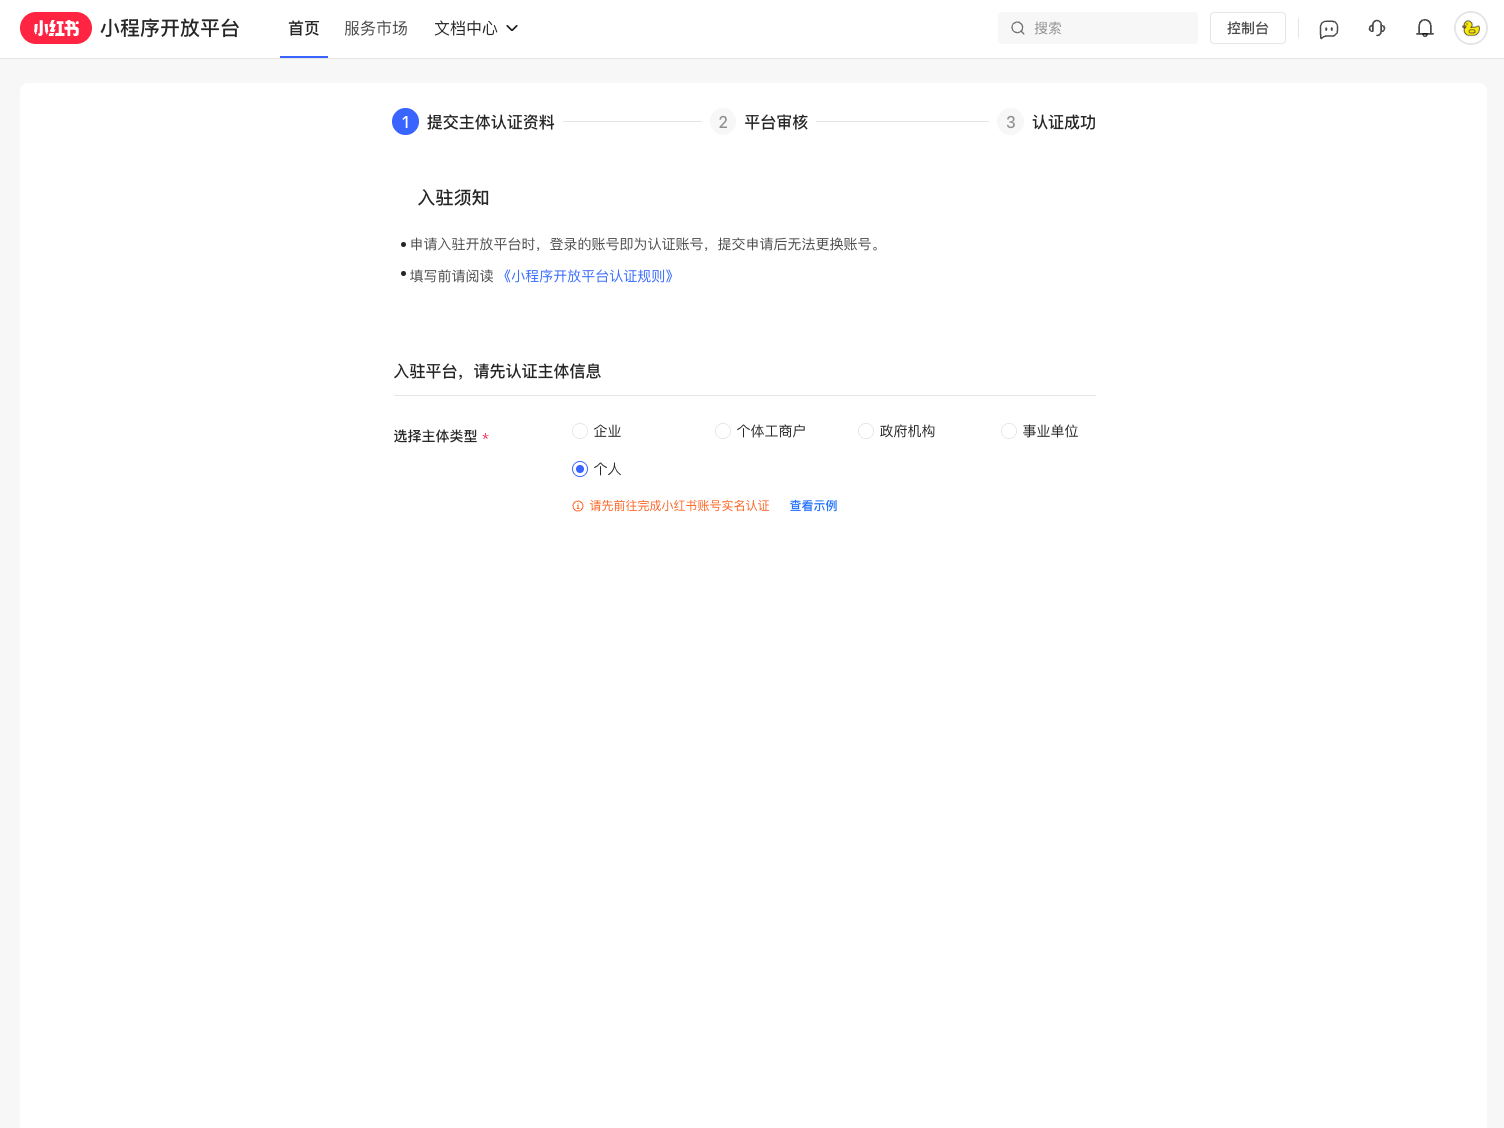Expand the 文档中心 dropdown menu

(x=476, y=29)
